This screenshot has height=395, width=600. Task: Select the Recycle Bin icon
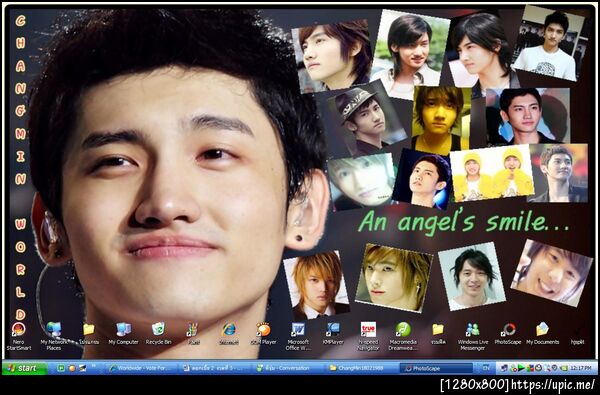pyautogui.click(x=158, y=334)
